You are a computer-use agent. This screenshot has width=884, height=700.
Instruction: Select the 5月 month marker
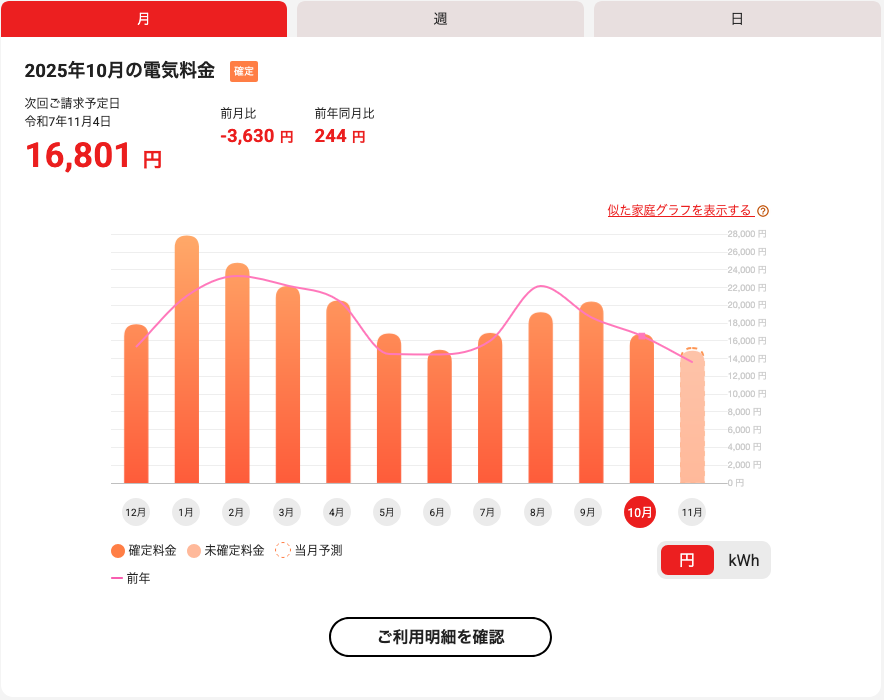click(x=387, y=512)
